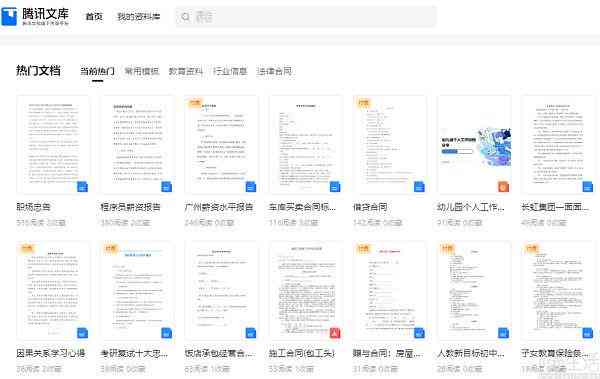The image size is (600, 379).
Task: Click the 因果关系学习心得 title text
Action: click(51, 353)
